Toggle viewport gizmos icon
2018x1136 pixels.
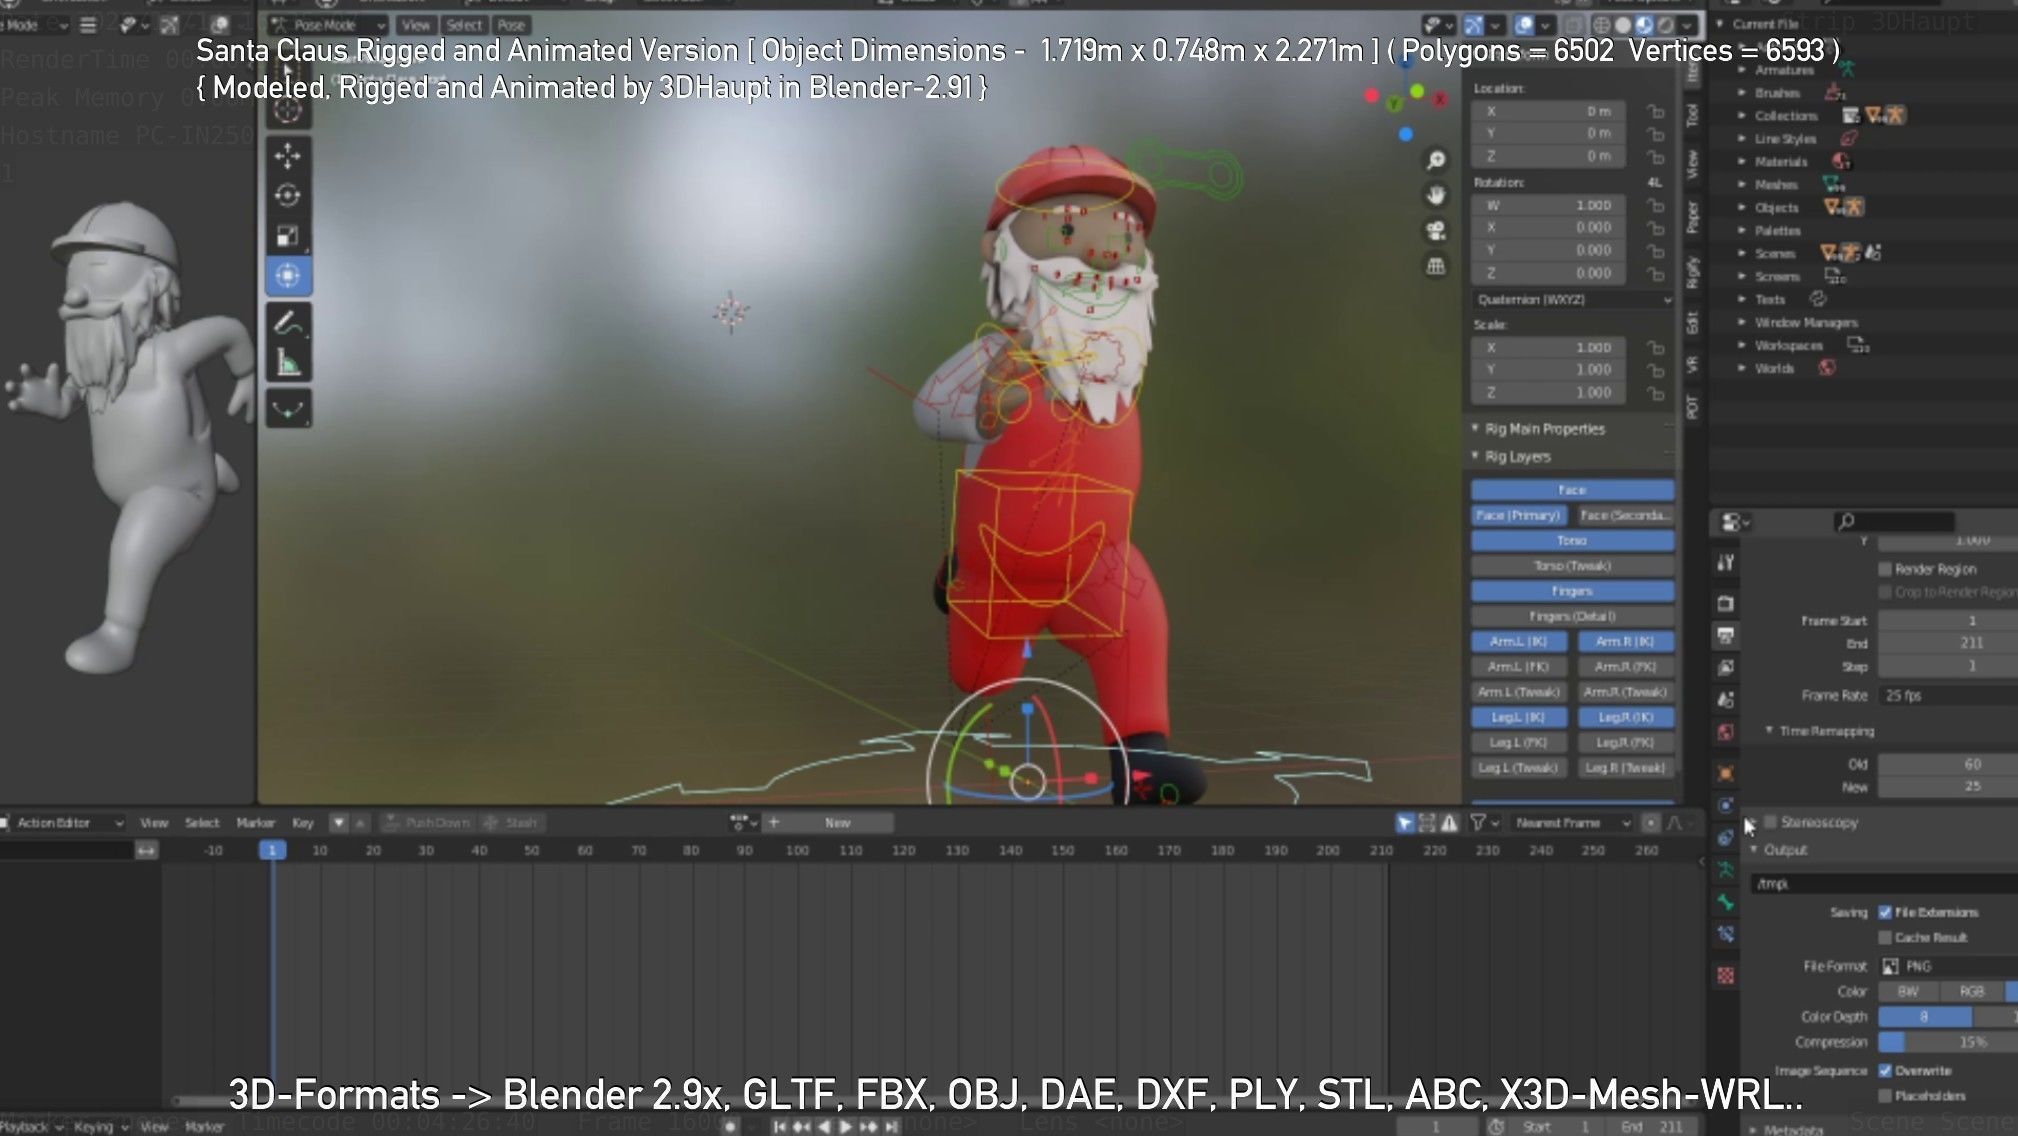coord(1474,25)
